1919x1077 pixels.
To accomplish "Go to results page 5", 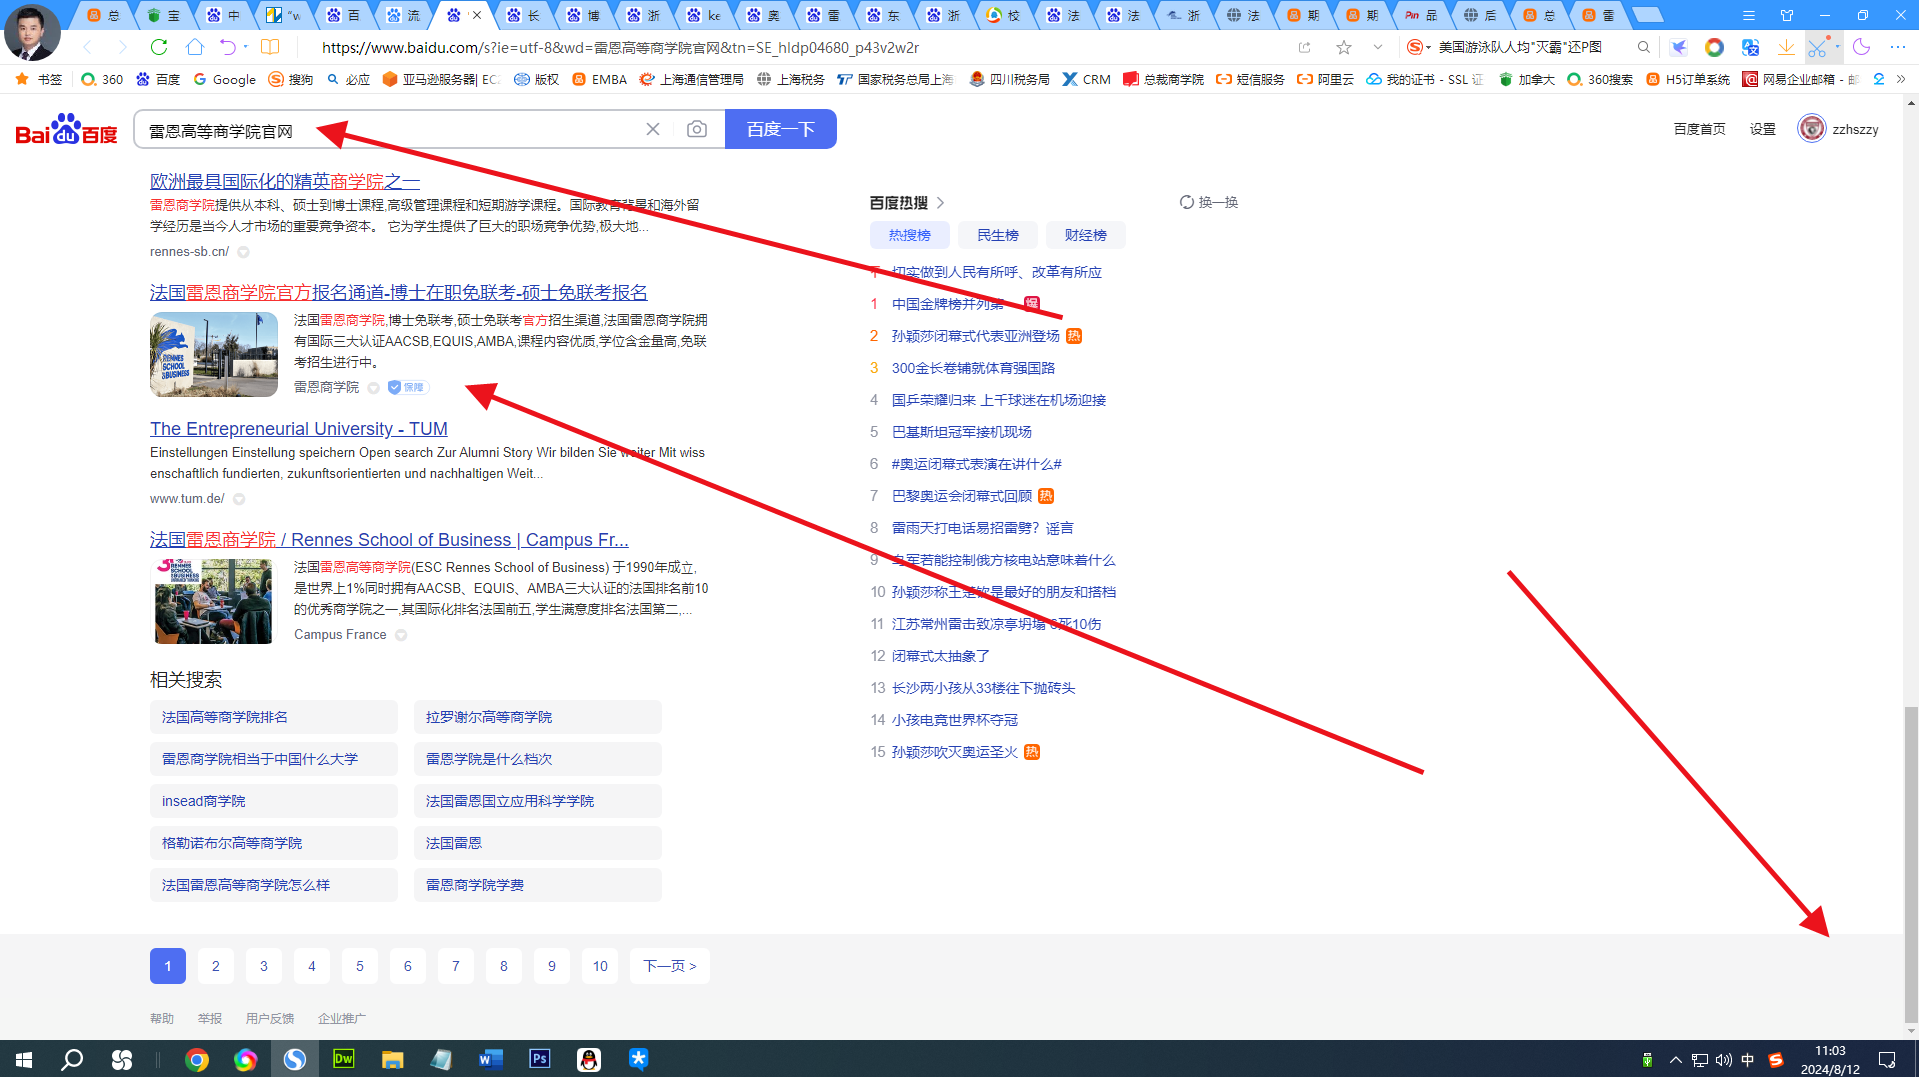I will [x=359, y=965].
